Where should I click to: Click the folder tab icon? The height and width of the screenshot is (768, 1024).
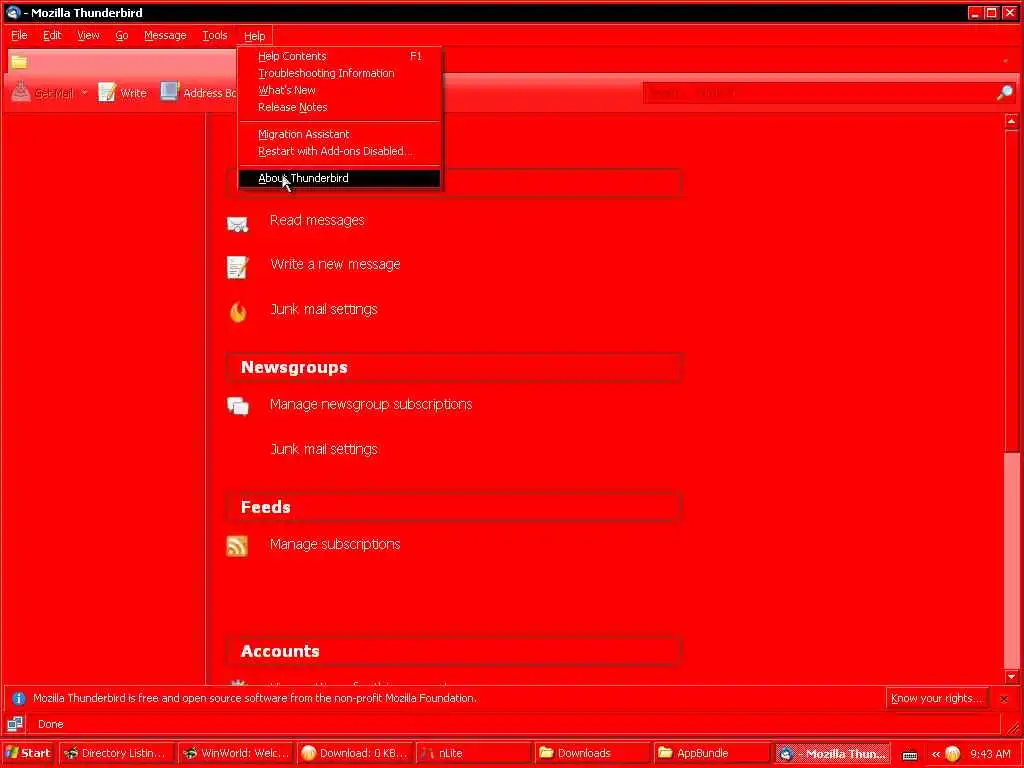19,61
